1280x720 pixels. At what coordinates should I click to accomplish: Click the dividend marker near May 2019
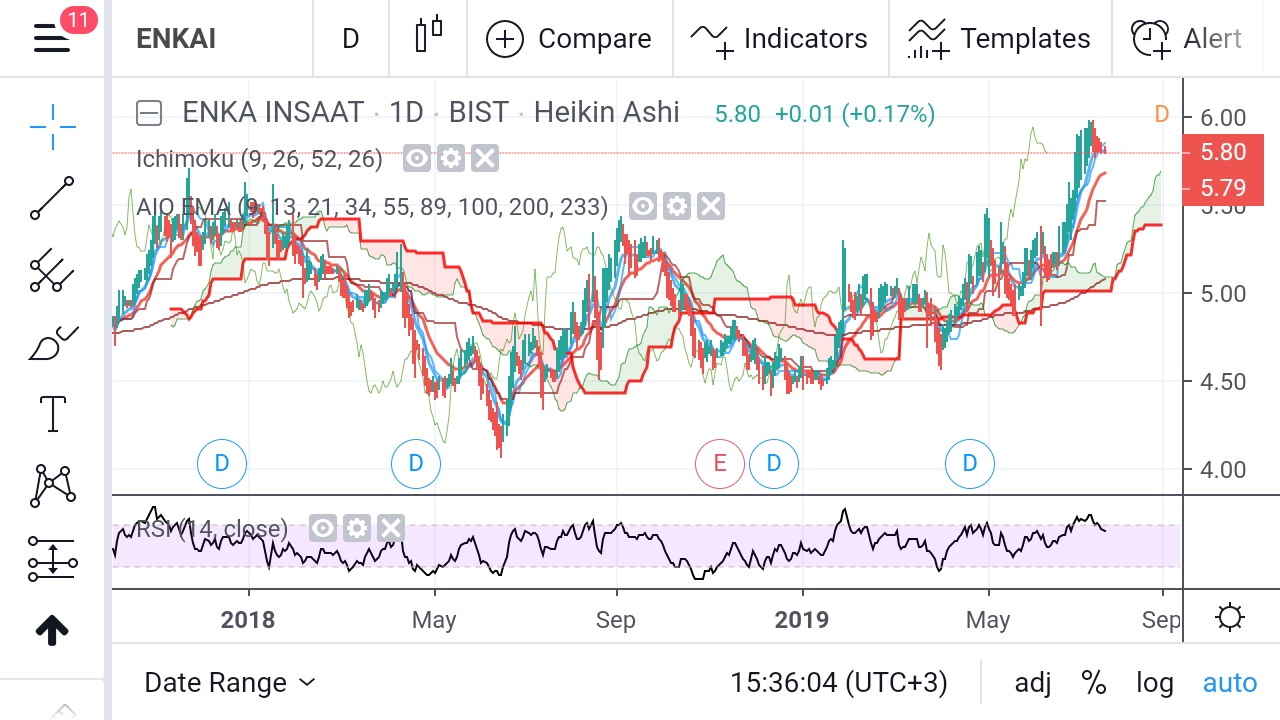pos(969,463)
